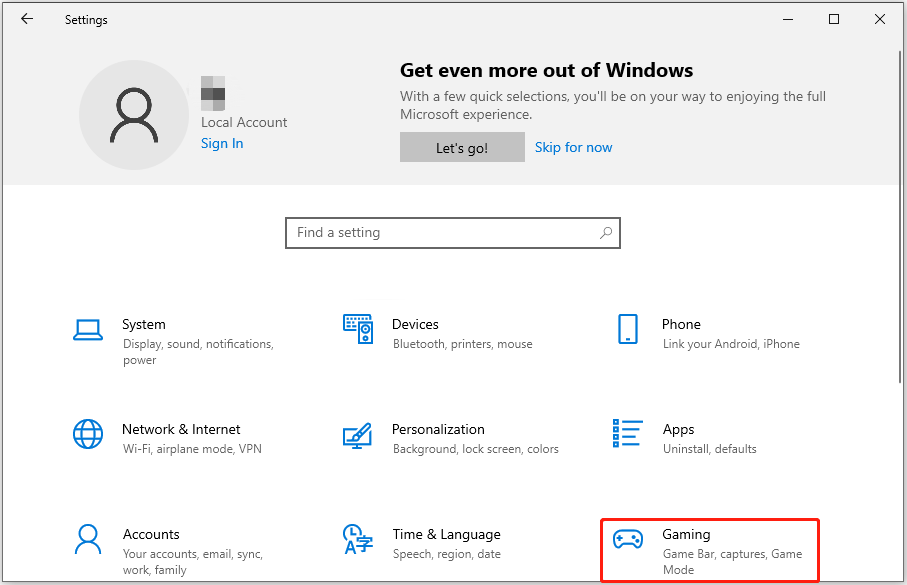The image size is (907, 585).
Task: Go back using the back arrow
Action: (x=27, y=19)
